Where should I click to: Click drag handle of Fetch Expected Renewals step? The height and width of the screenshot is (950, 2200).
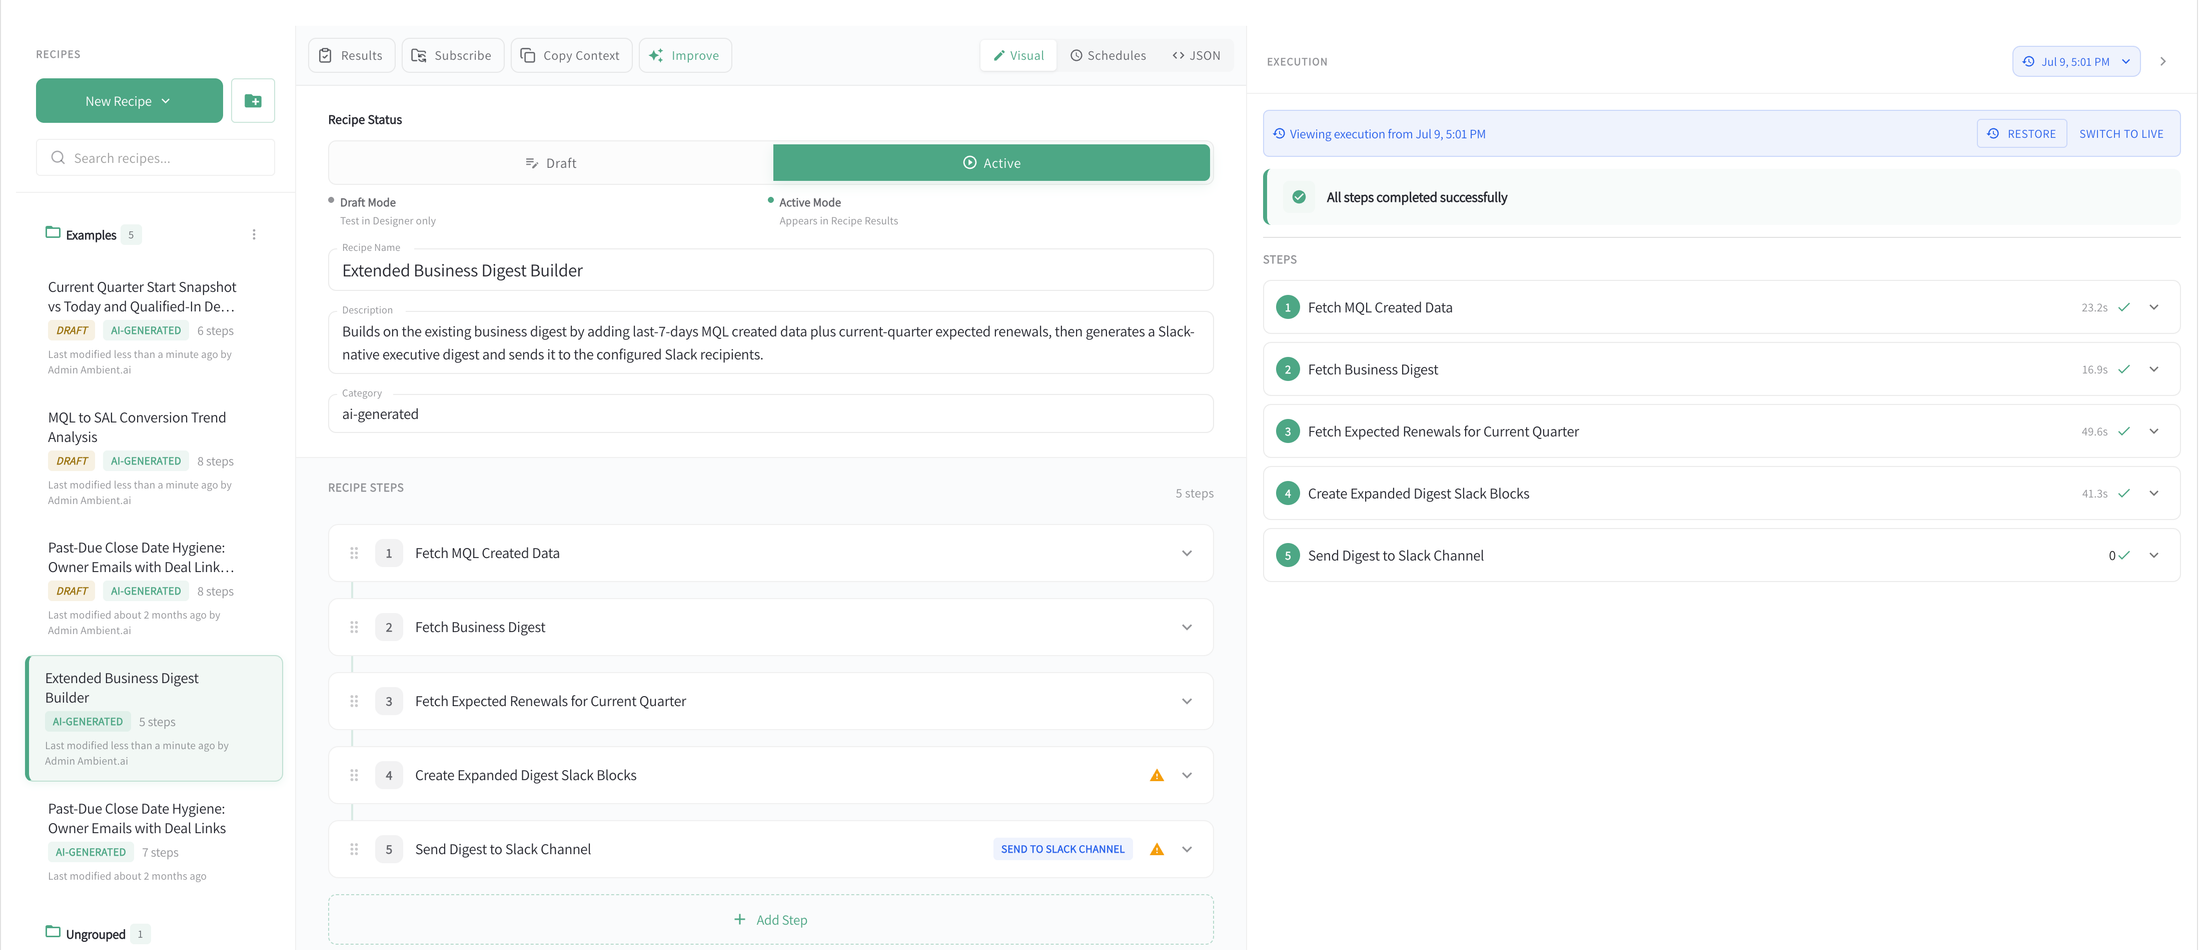pos(354,701)
